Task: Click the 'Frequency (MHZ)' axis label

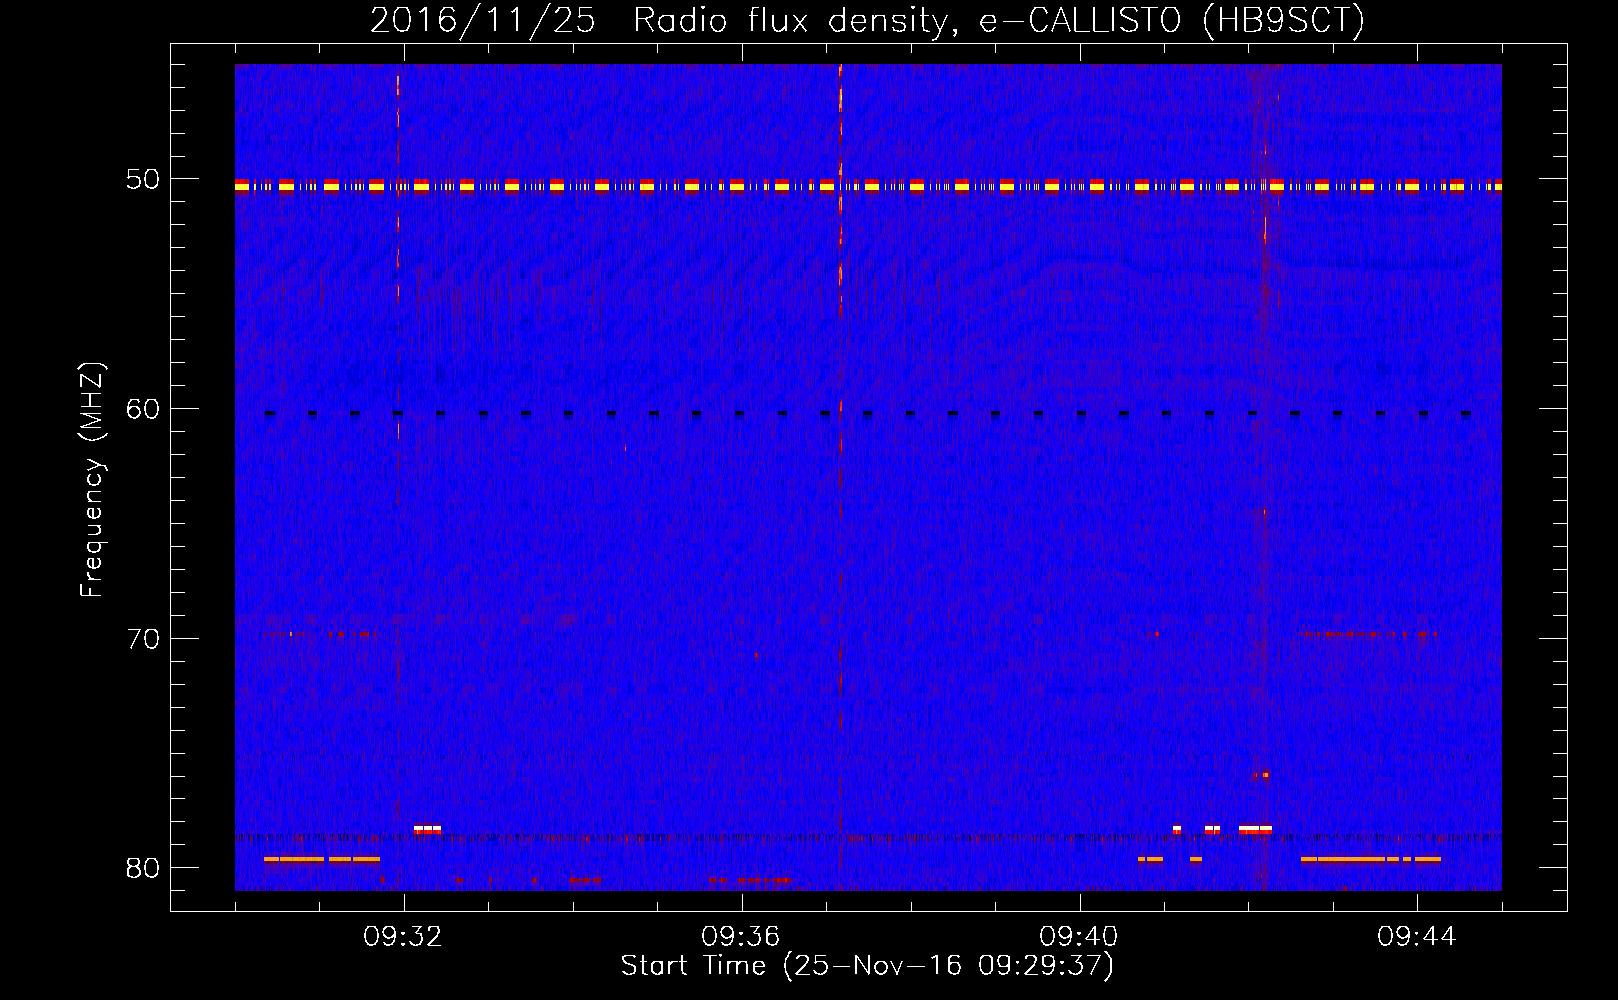Action: point(91,480)
